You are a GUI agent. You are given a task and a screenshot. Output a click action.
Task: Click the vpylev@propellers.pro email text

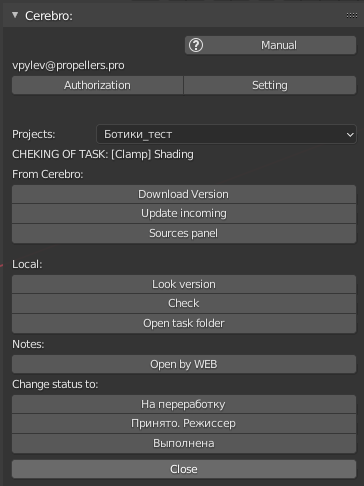[x=68, y=65]
